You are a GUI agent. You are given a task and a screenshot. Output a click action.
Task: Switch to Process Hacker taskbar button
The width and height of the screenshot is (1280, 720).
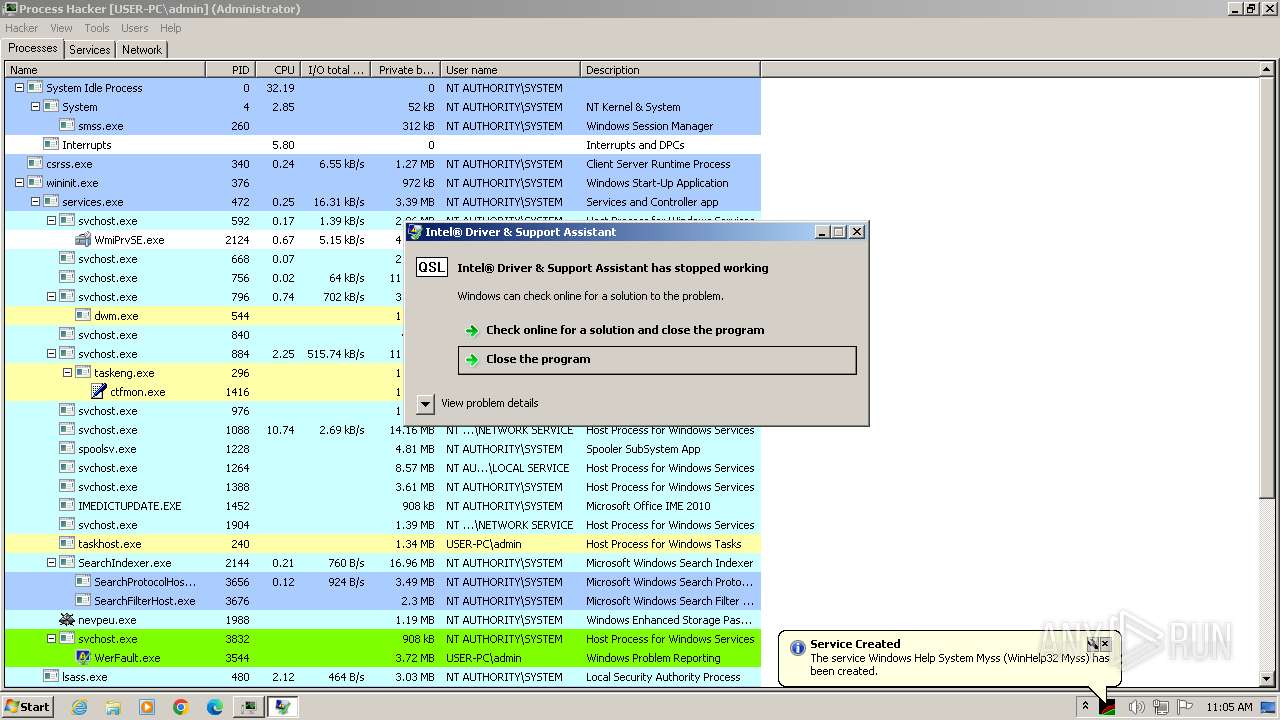point(249,707)
